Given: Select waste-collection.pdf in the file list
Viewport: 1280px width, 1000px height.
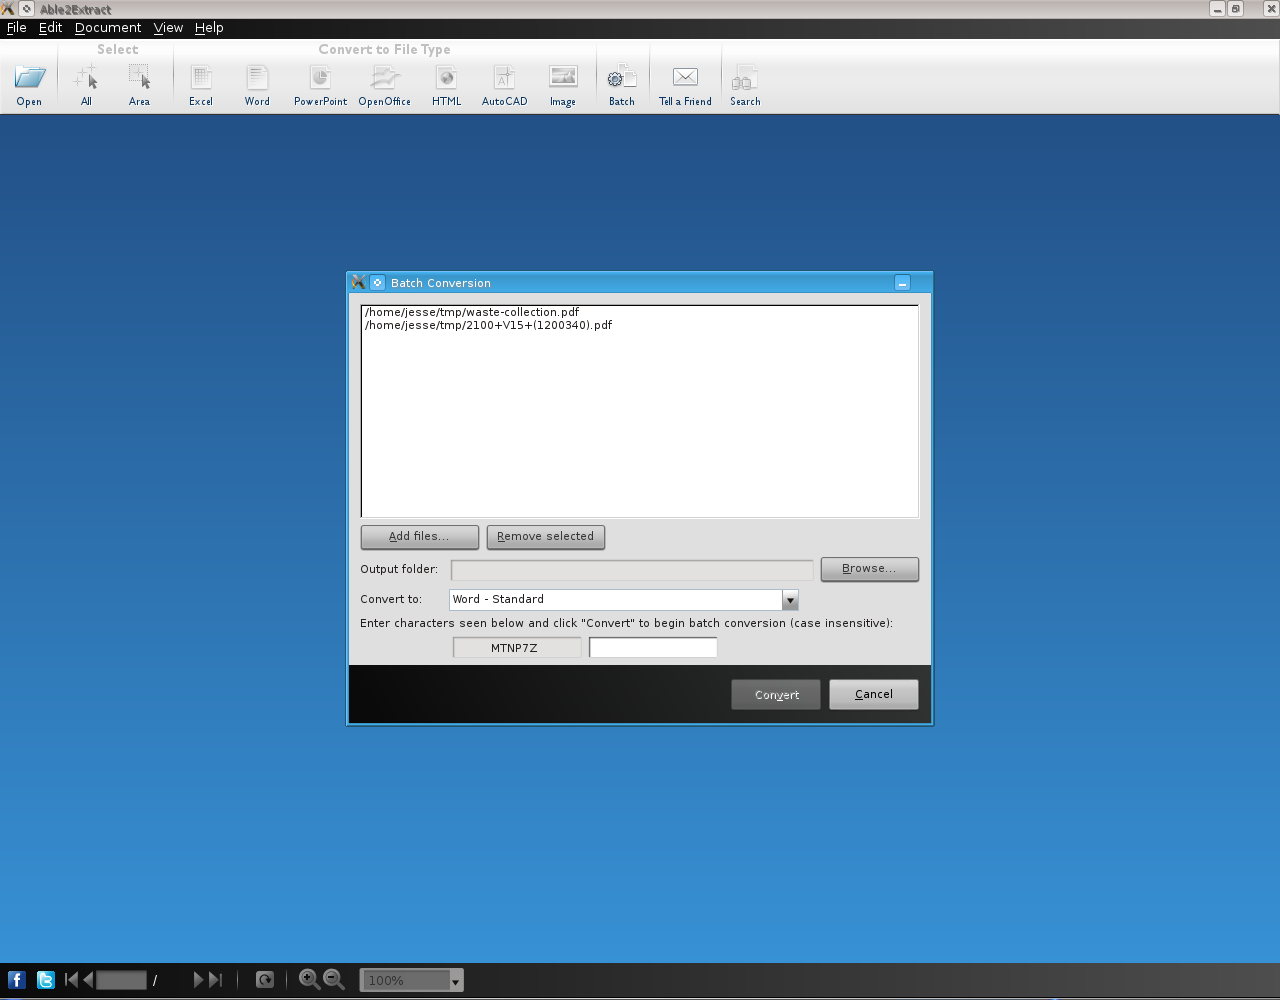Looking at the screenshot, I should [x=472, y=312].
